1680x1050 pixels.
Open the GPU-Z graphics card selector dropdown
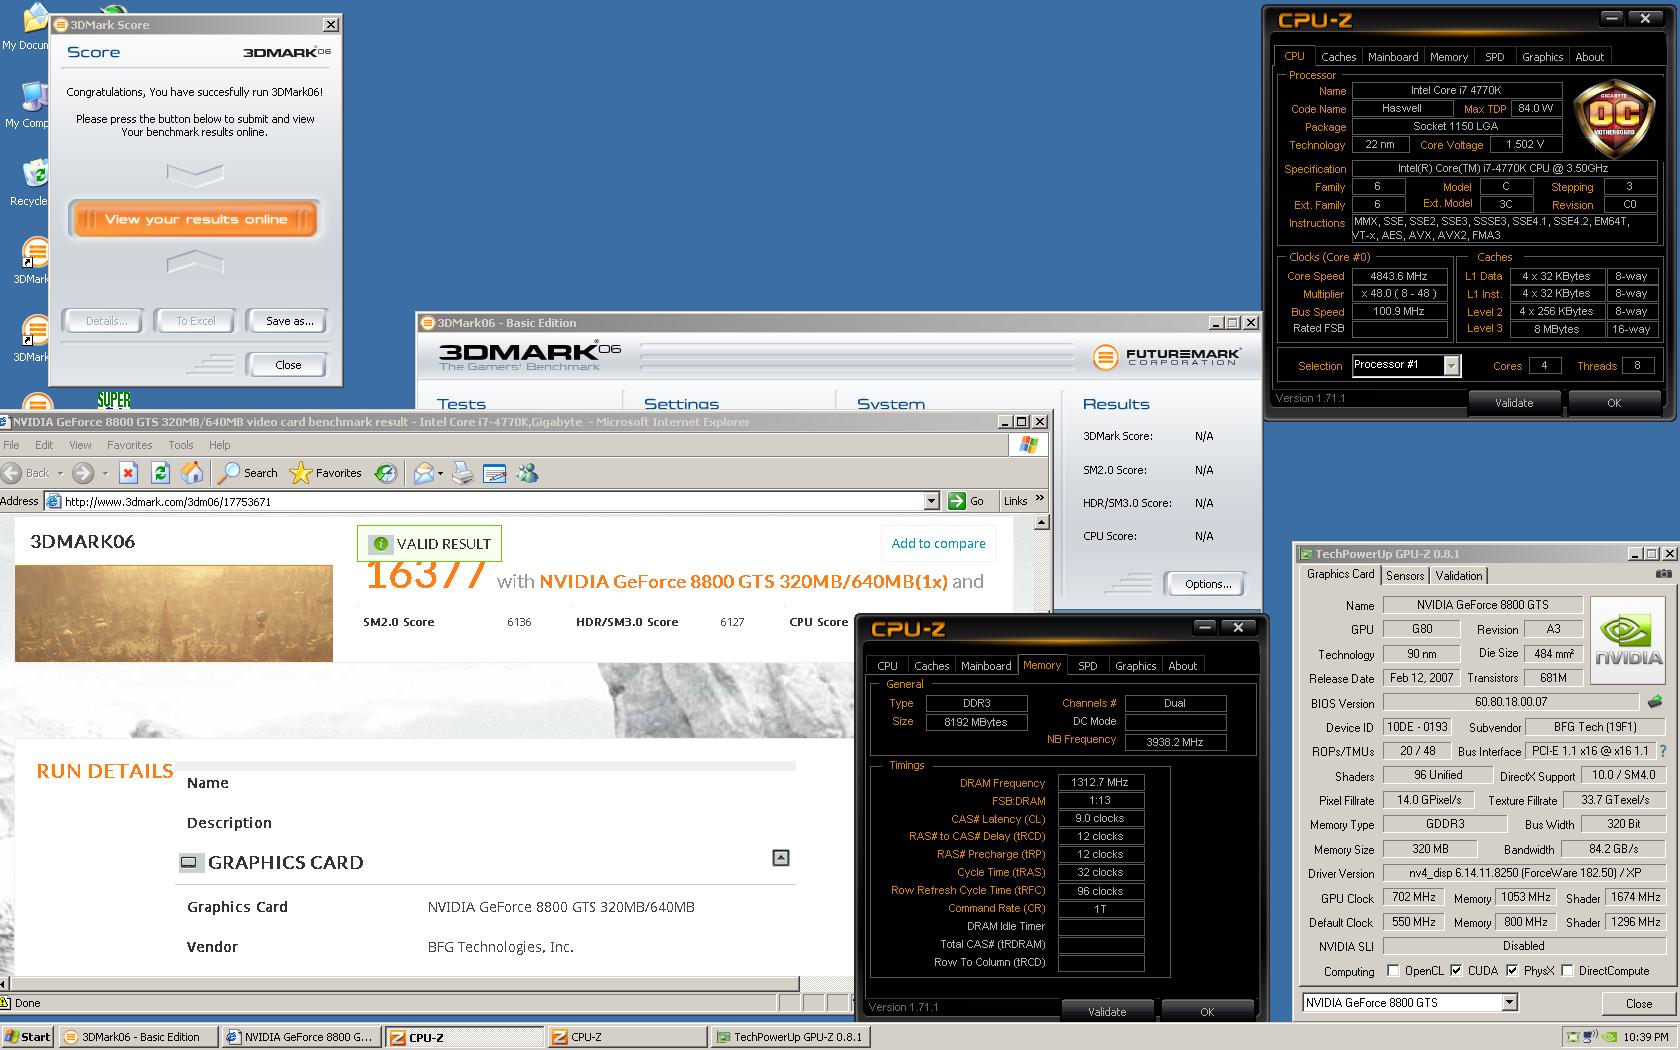[1509, 1002]
